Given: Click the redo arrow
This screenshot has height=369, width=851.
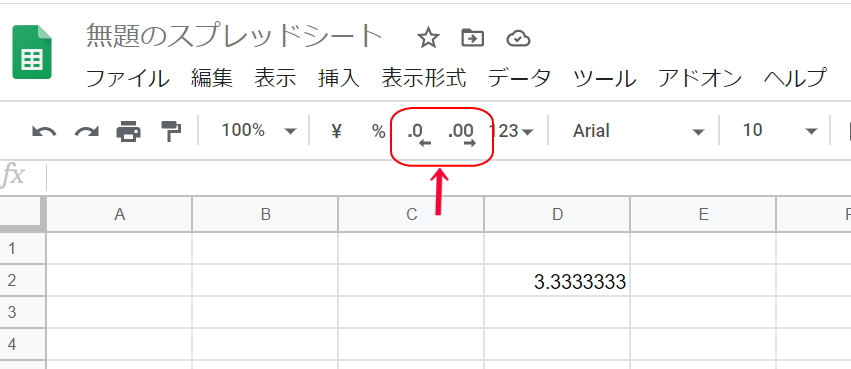Looking at the screenshot, I should [x=87, y=131].
